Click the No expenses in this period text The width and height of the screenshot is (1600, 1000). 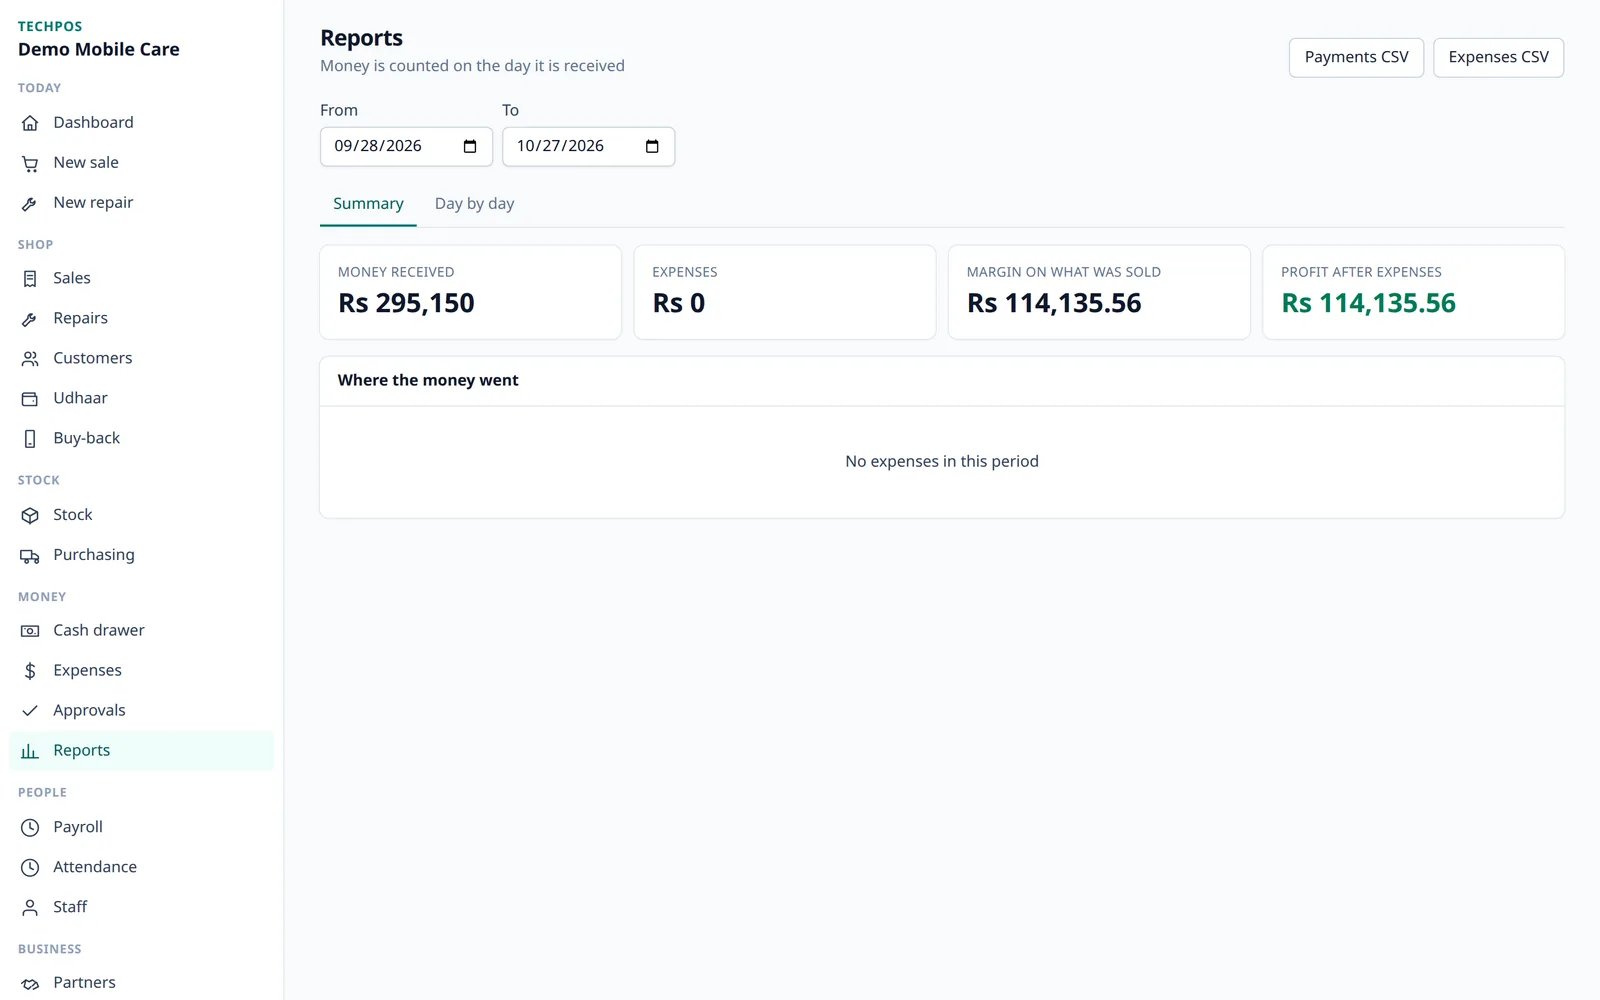click(942, 462)
